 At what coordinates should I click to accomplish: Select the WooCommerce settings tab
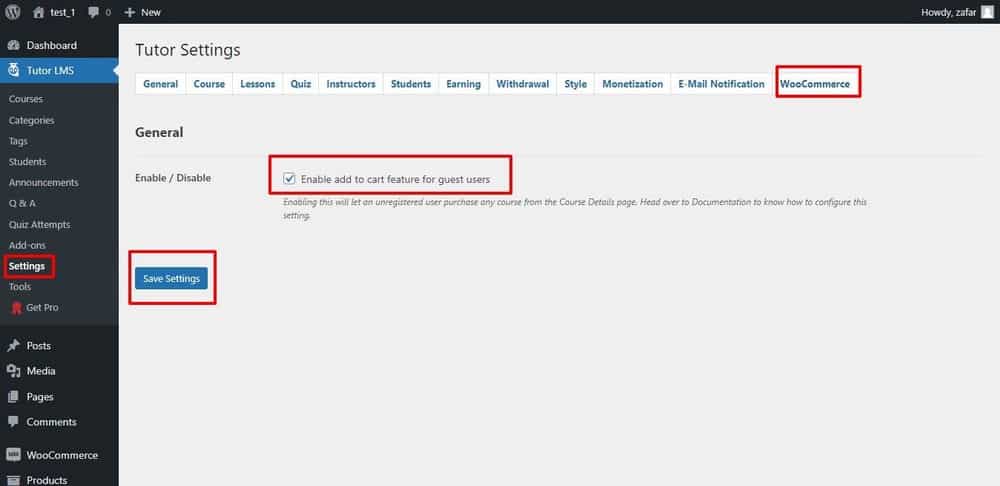tap(815, 84)
